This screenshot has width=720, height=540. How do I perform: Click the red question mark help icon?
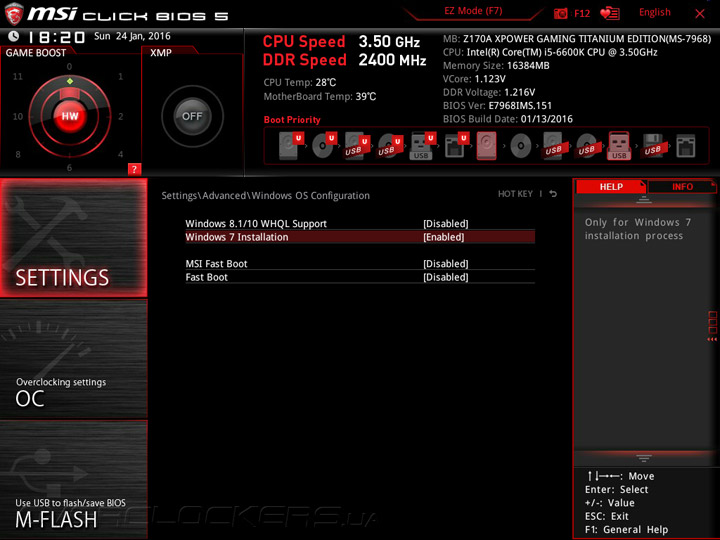[134, 169]
